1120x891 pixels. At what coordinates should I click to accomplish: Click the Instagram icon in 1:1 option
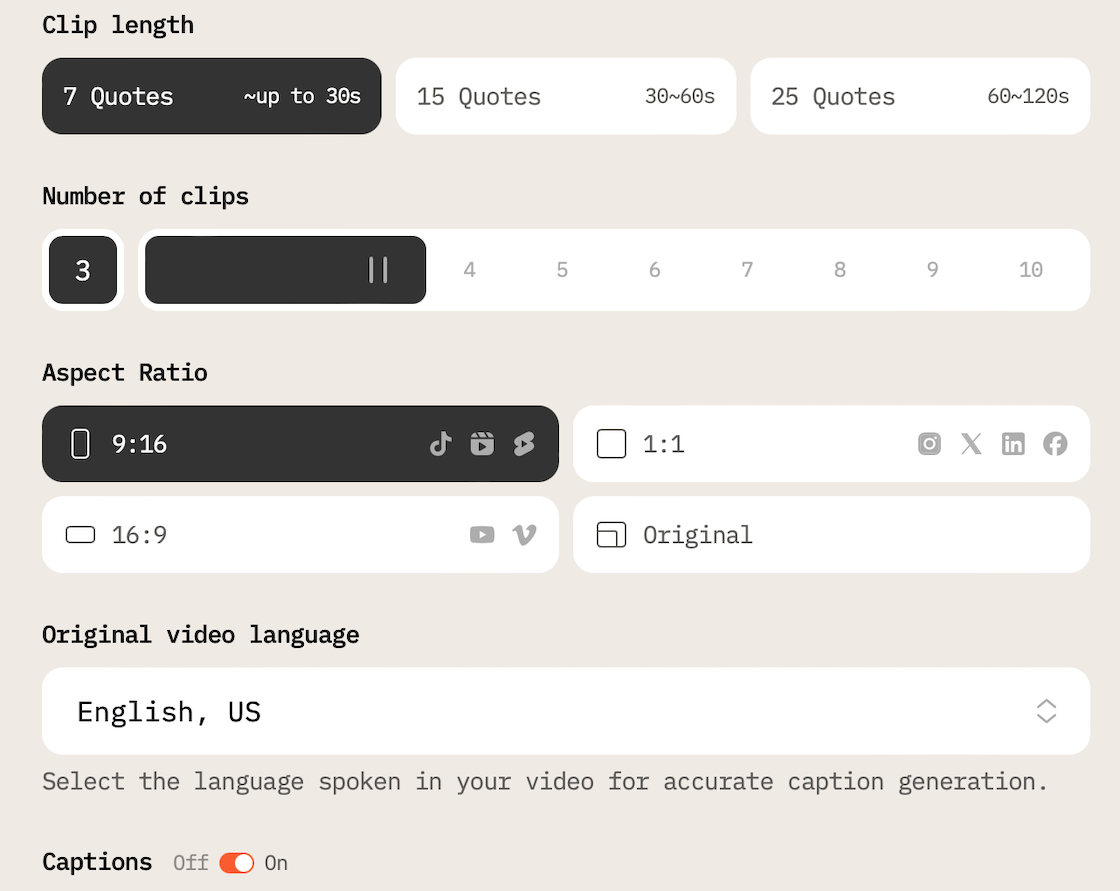coord(929,444)
